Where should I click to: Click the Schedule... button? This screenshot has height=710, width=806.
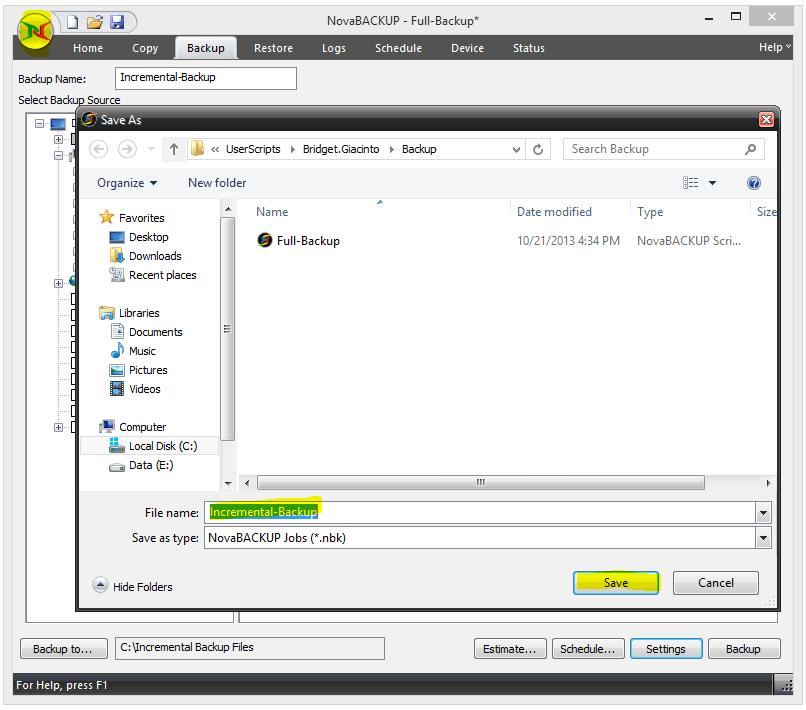click(x=588, y=649)
